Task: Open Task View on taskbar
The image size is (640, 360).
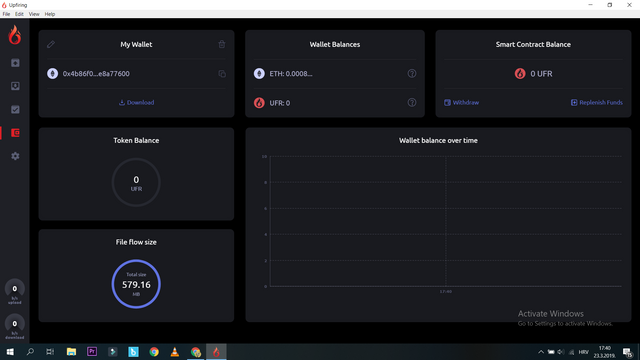Action: (50, 351)
